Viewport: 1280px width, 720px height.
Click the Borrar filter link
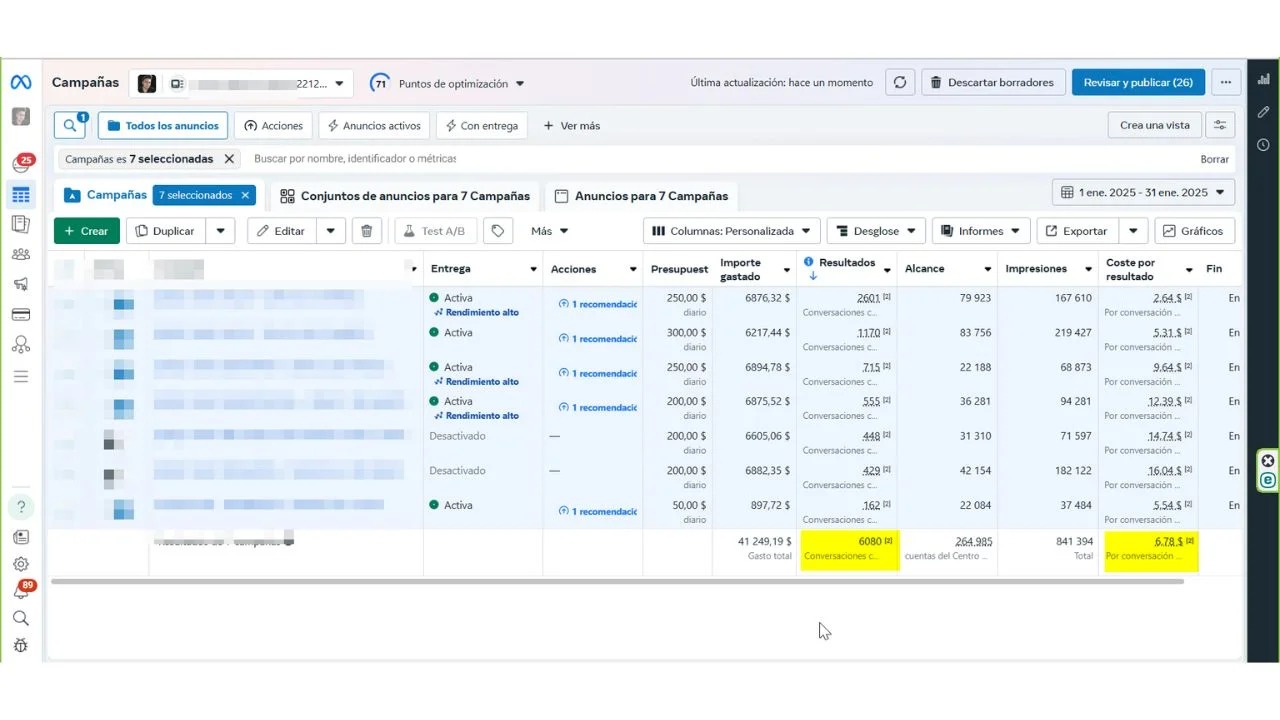click(x=1214, y=159)
